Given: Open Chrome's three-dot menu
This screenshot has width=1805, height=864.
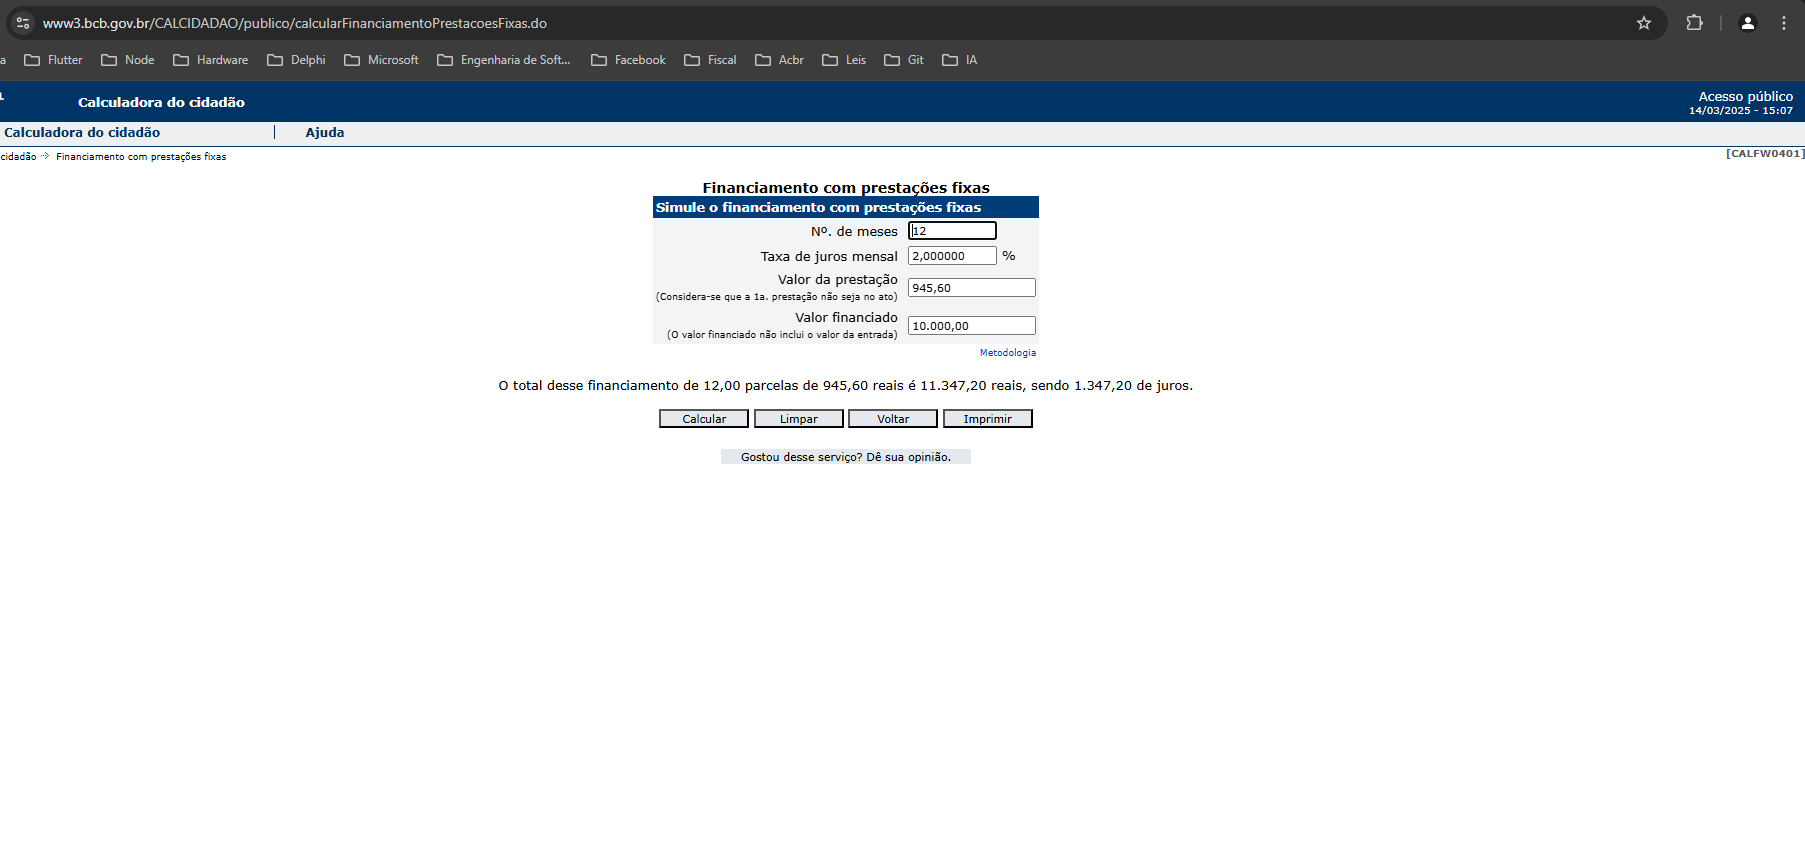Looking at the screenshot, I should 1784,23.
